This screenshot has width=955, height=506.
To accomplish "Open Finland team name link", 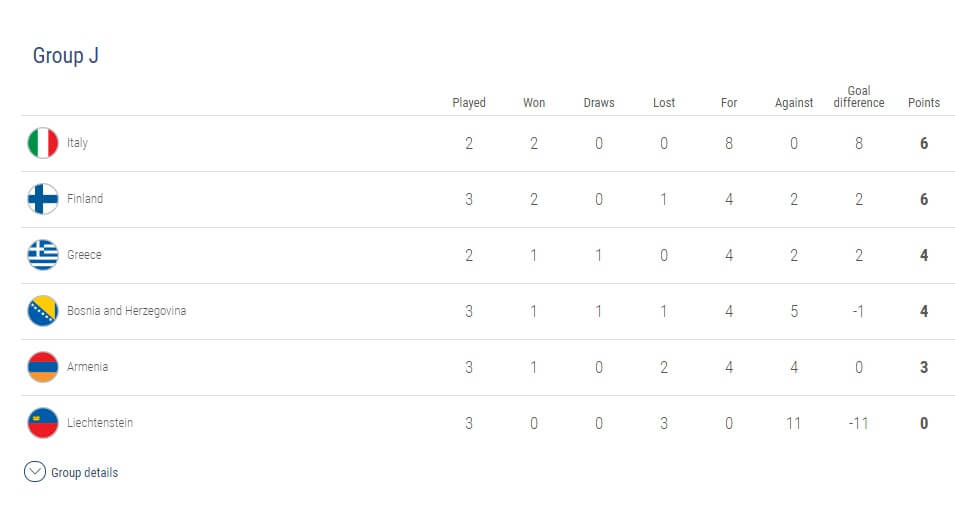I will (85, 199).
